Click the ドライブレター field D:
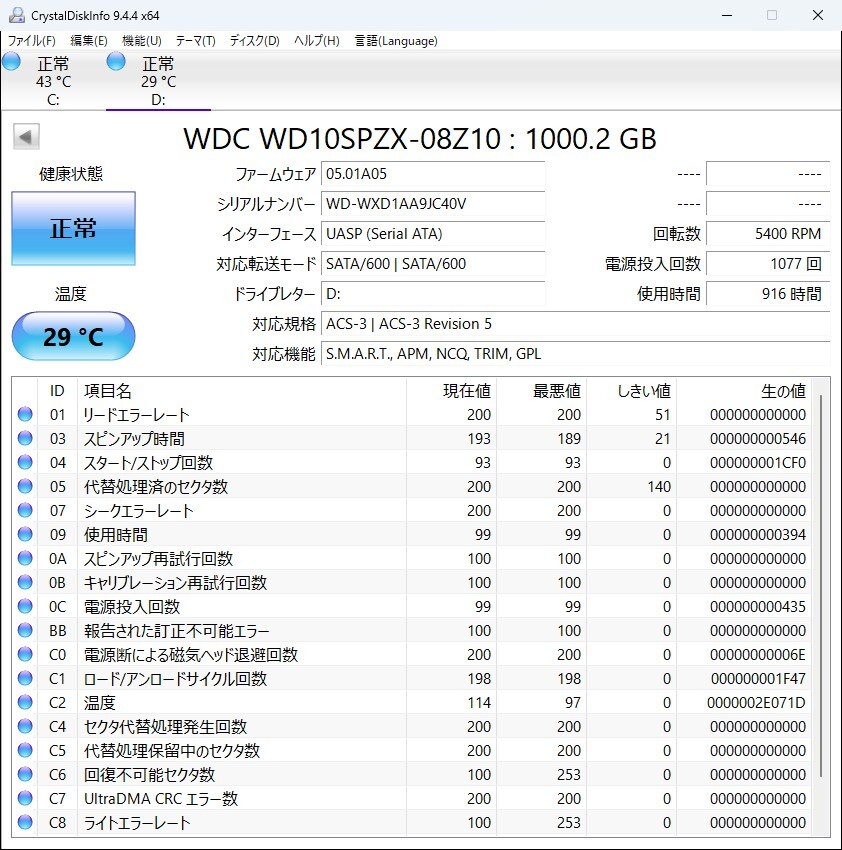Image resolution: width=842 pixels, height=850 pixels. [x=433, y=294]
